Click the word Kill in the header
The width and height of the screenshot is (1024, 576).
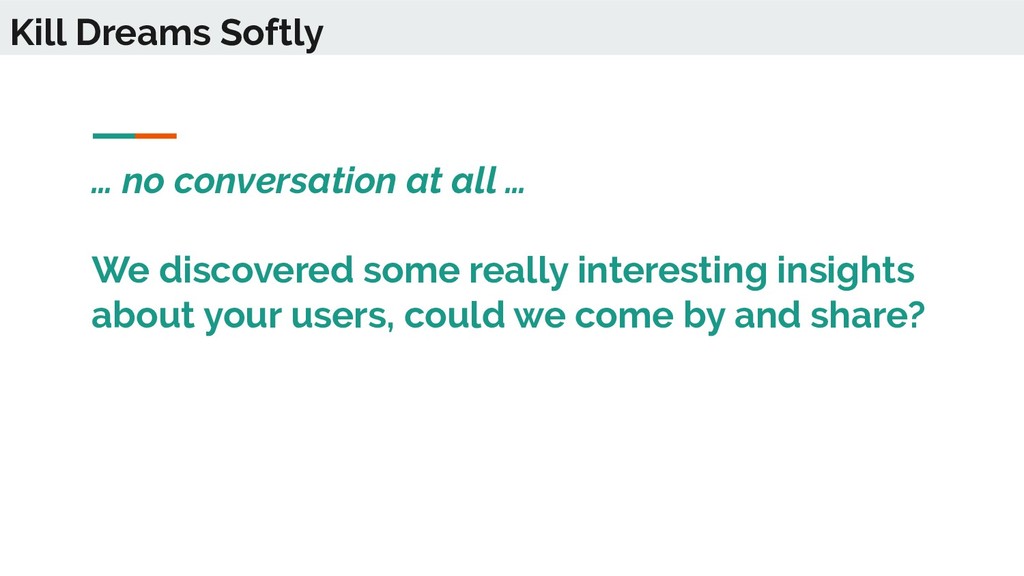point(39,33)
